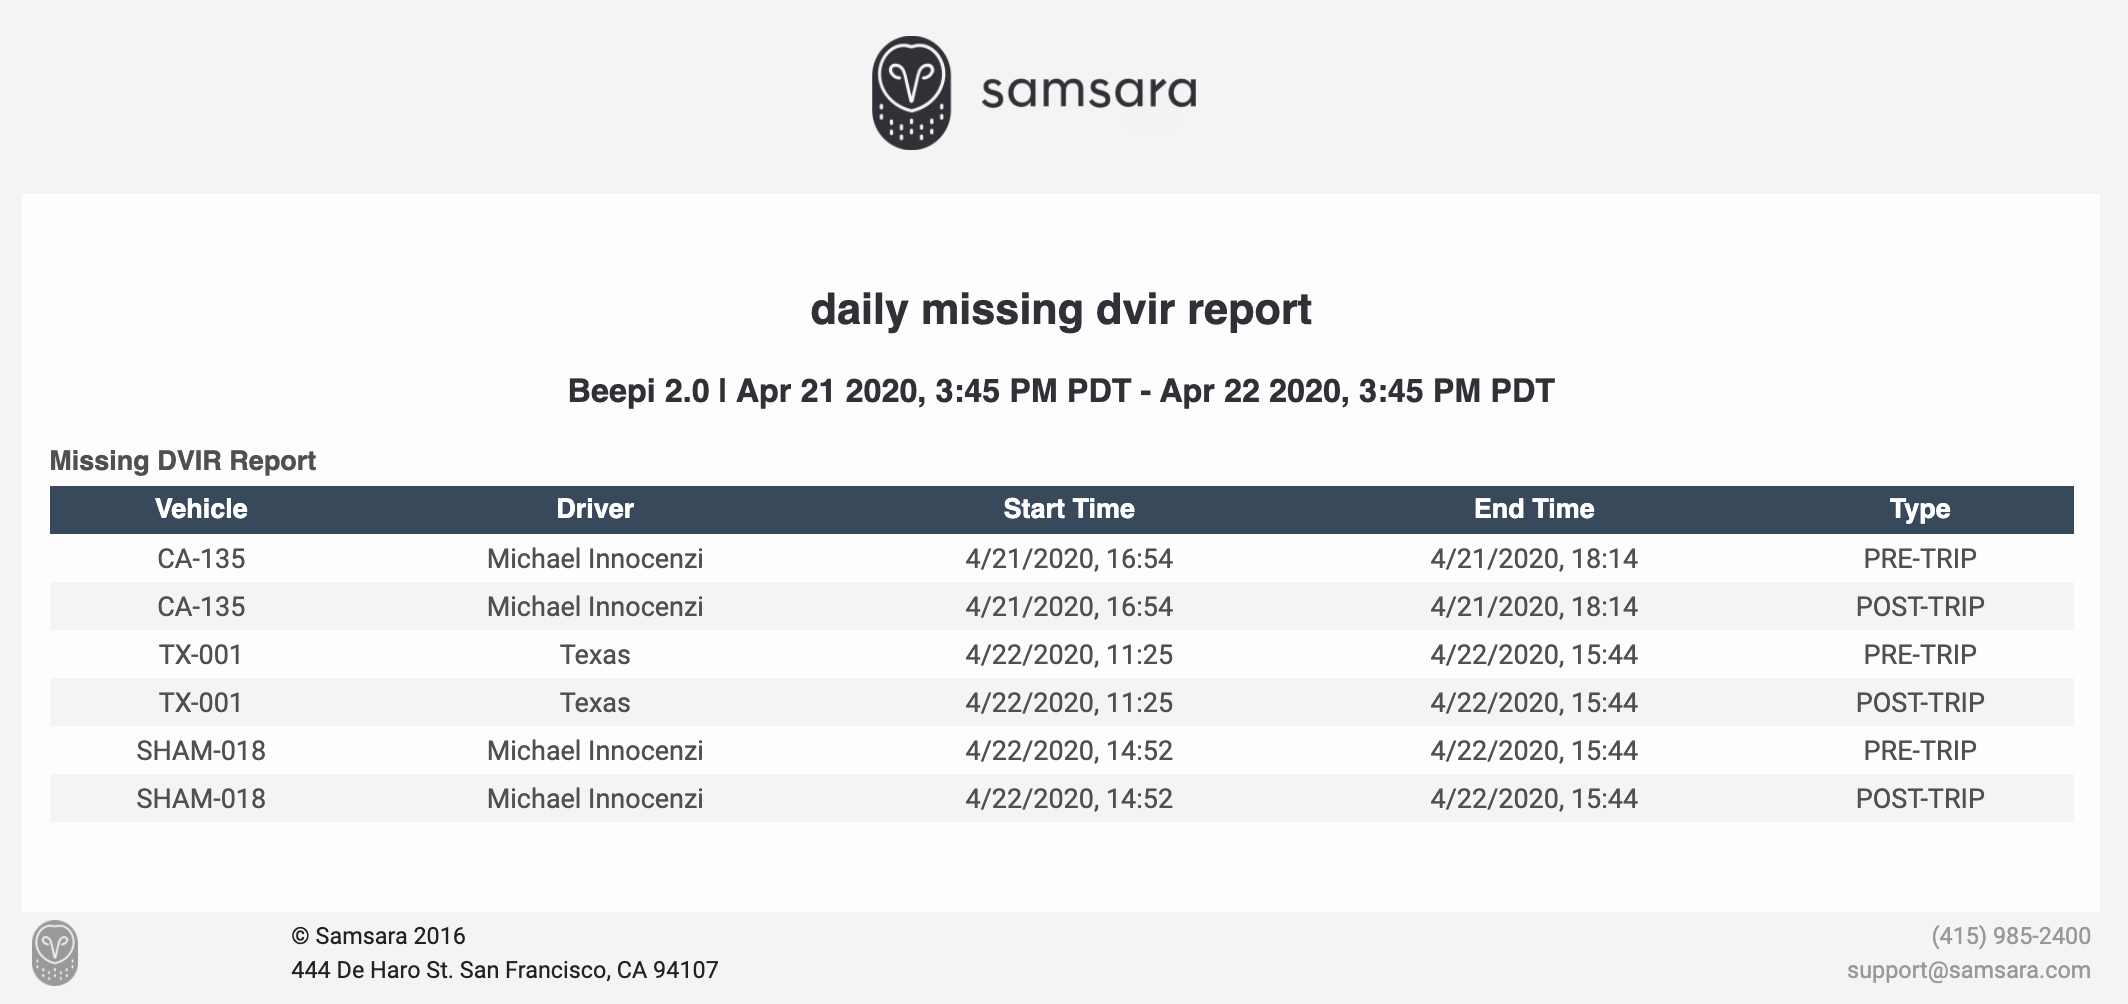The height and width of the screenshot is (1004, 2128).
Task: Select the last SHAM-018 vehicle cell
Action: click(x=201, y=798)
